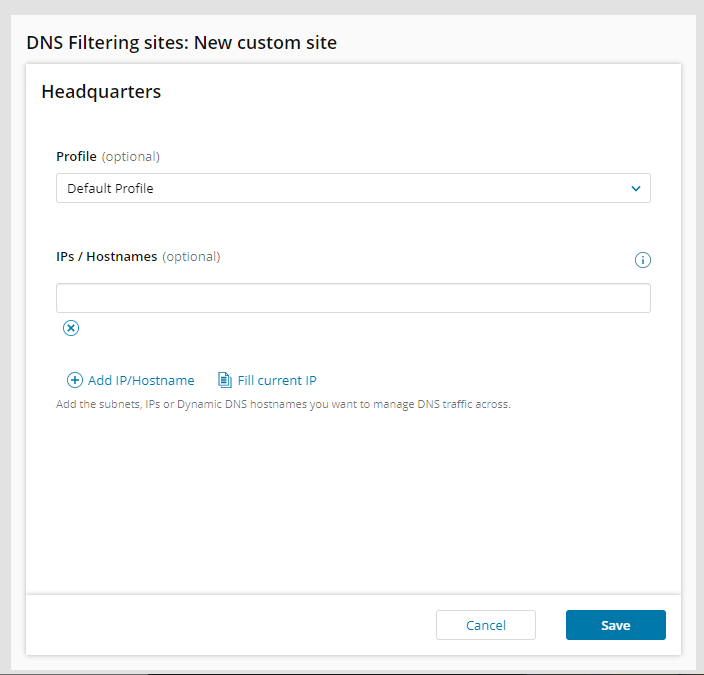This screenshot has width=704, height=675.
Task: Click the Profile field label
Action: click(76, 156)
